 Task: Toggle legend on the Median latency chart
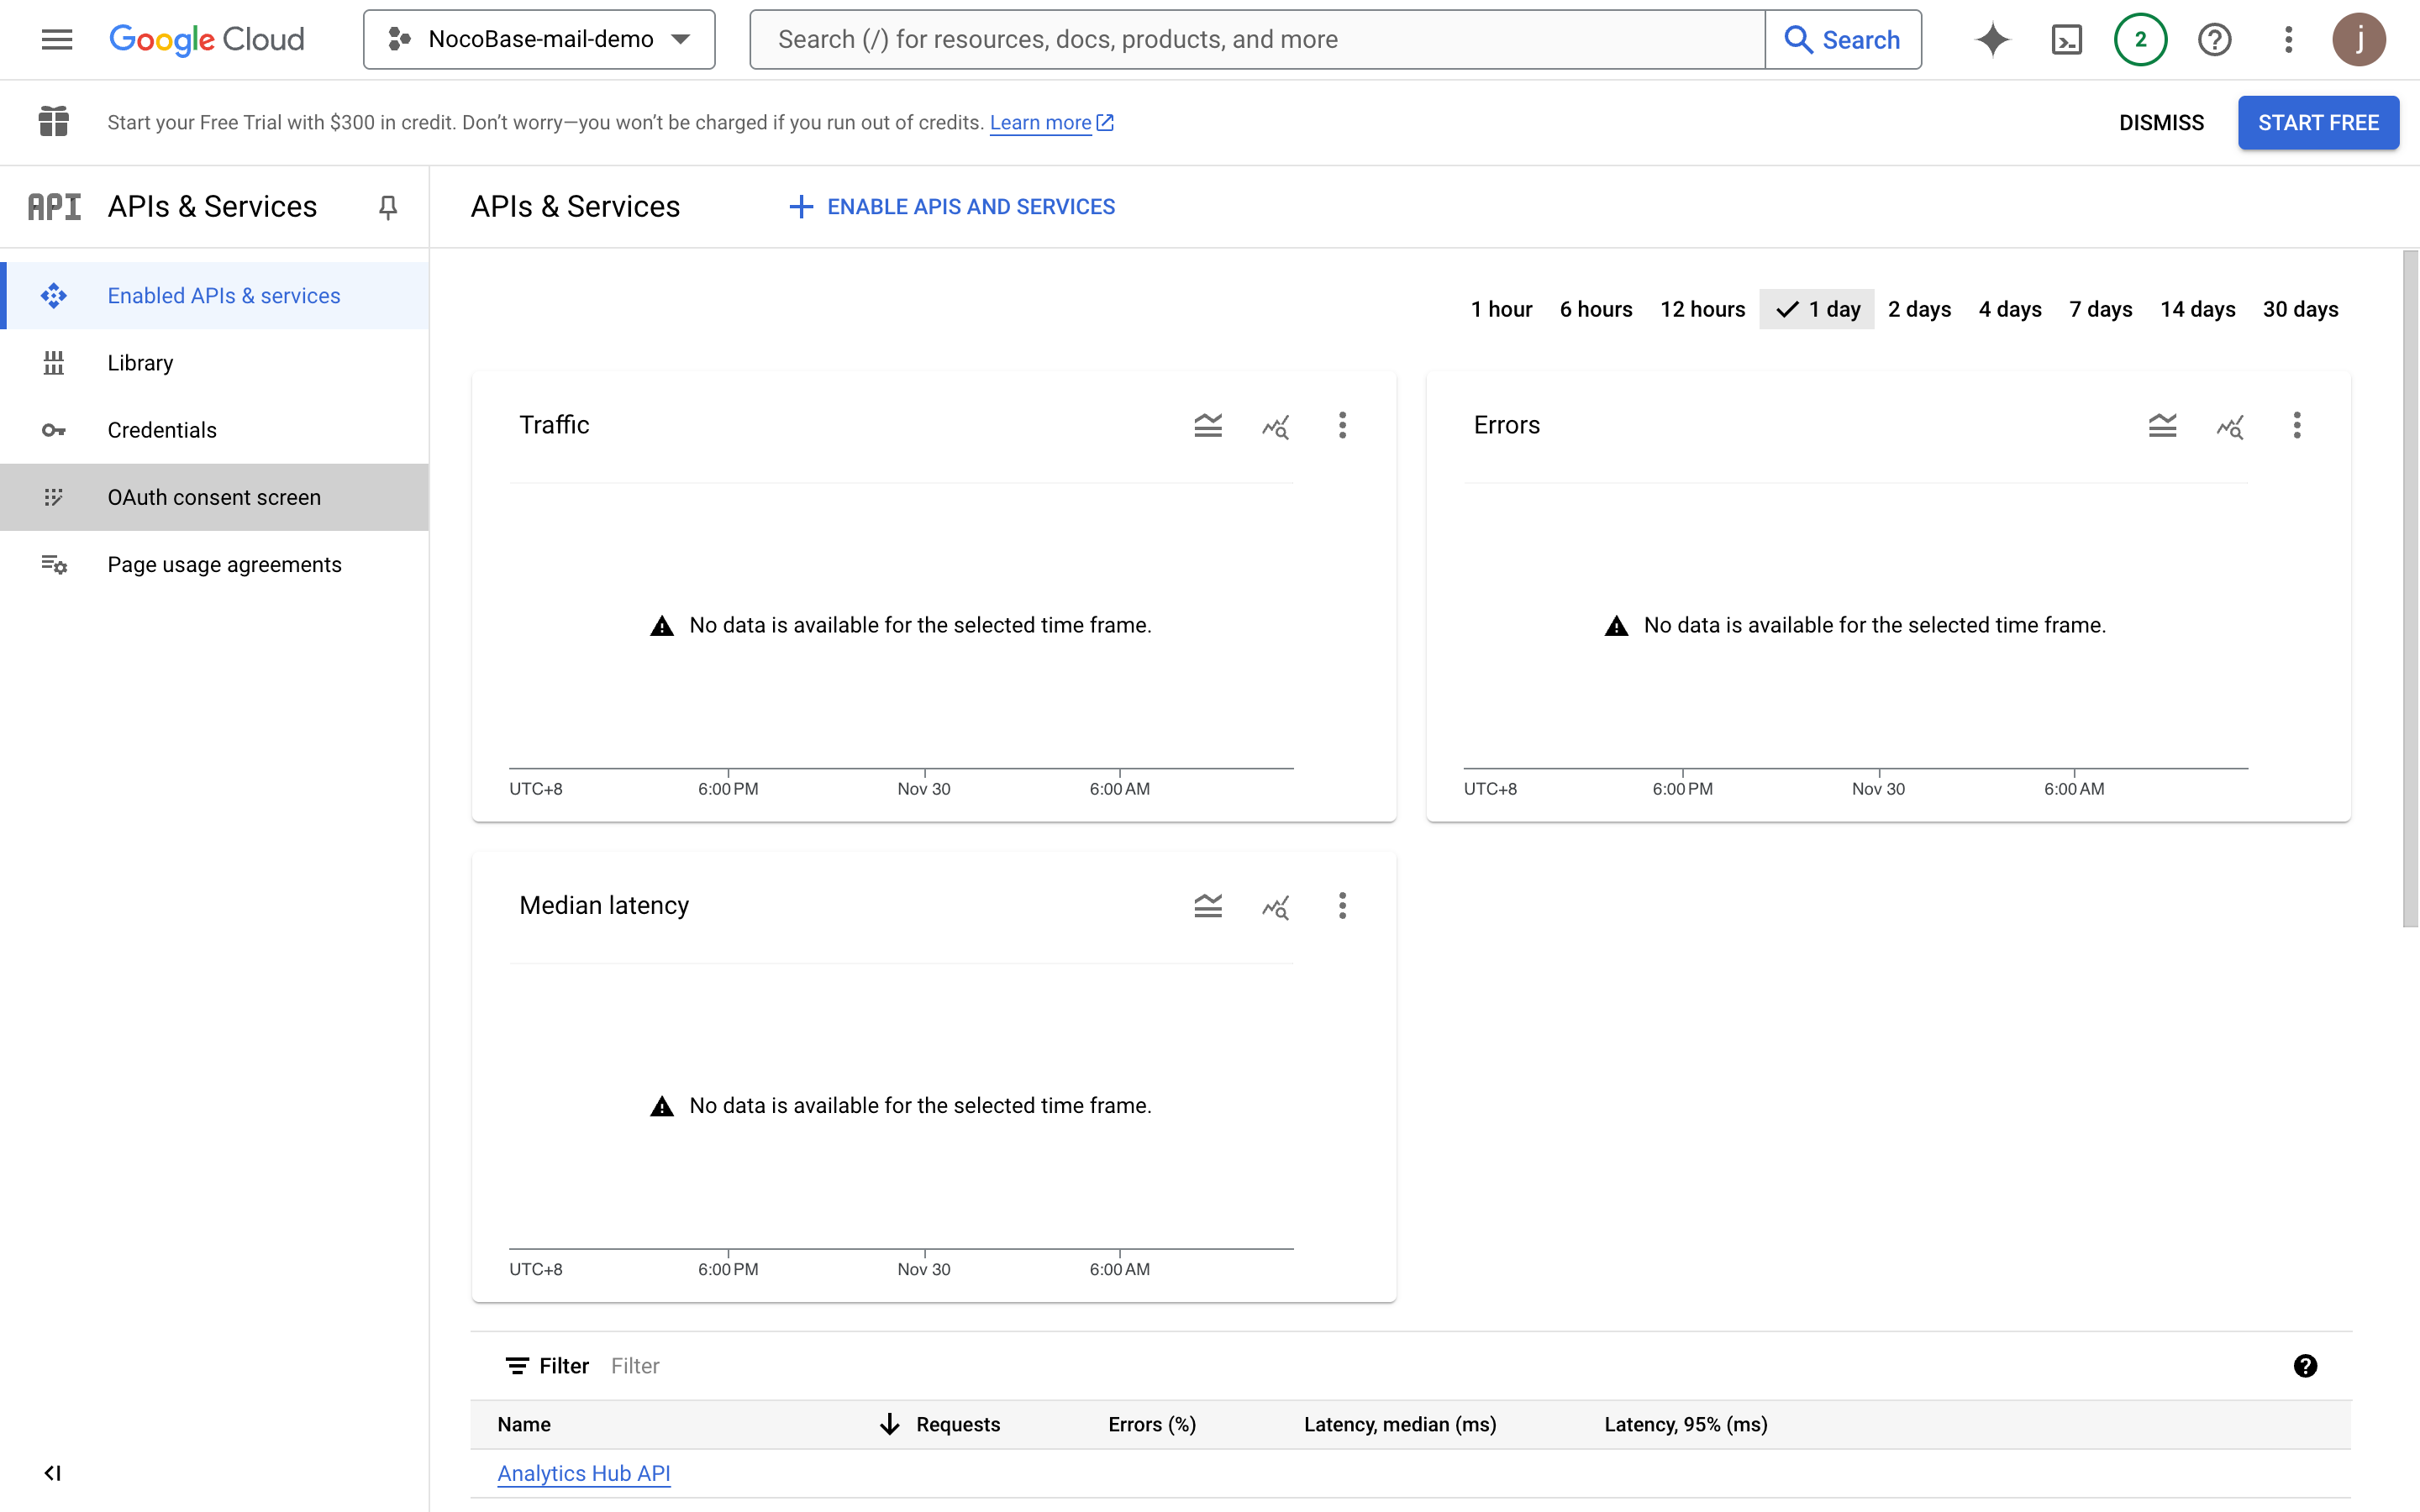[x=1208, y=906]
